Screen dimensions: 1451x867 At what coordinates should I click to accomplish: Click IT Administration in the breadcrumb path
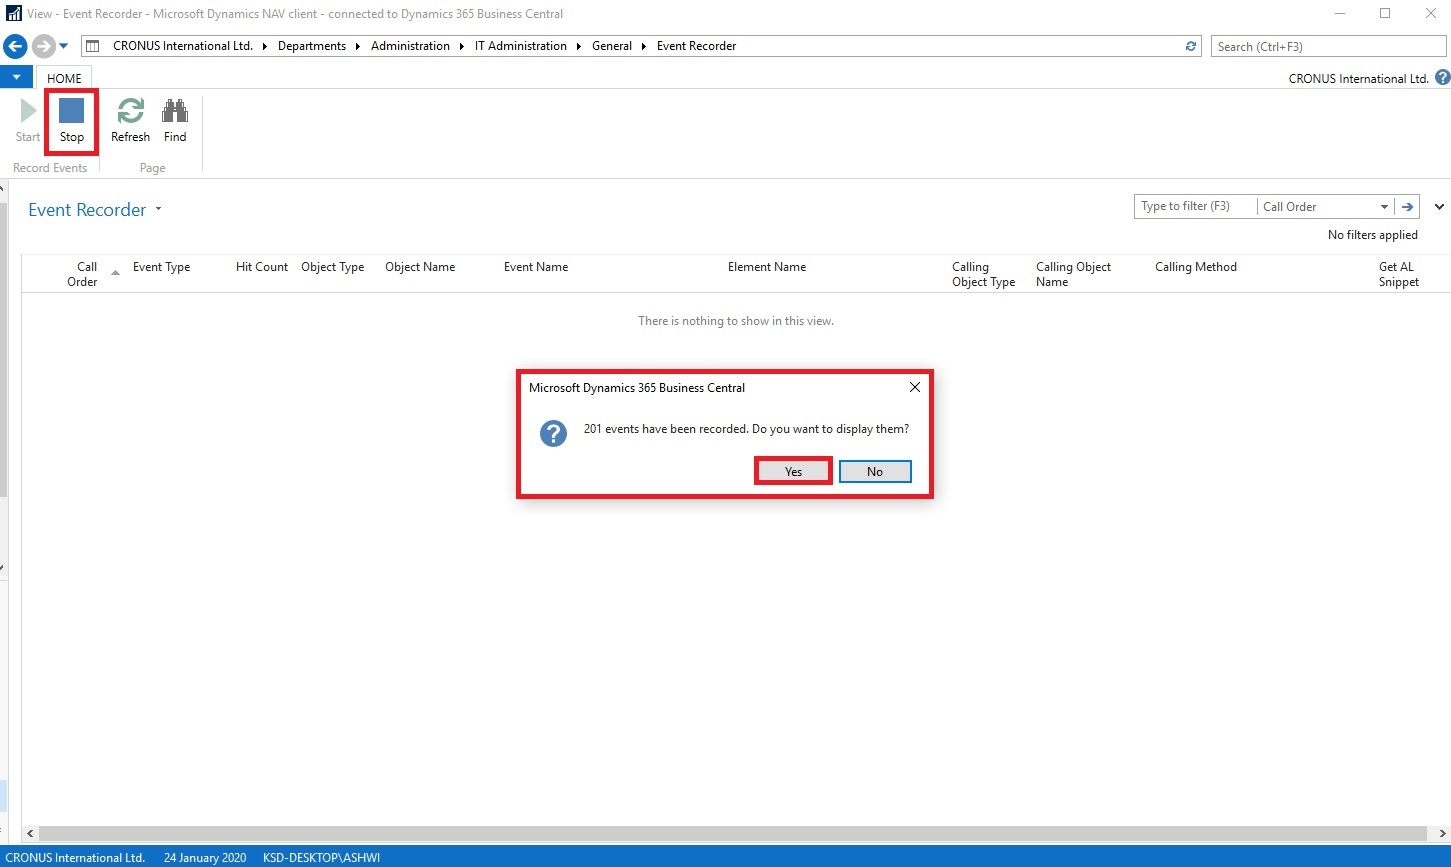coord(520,46)
